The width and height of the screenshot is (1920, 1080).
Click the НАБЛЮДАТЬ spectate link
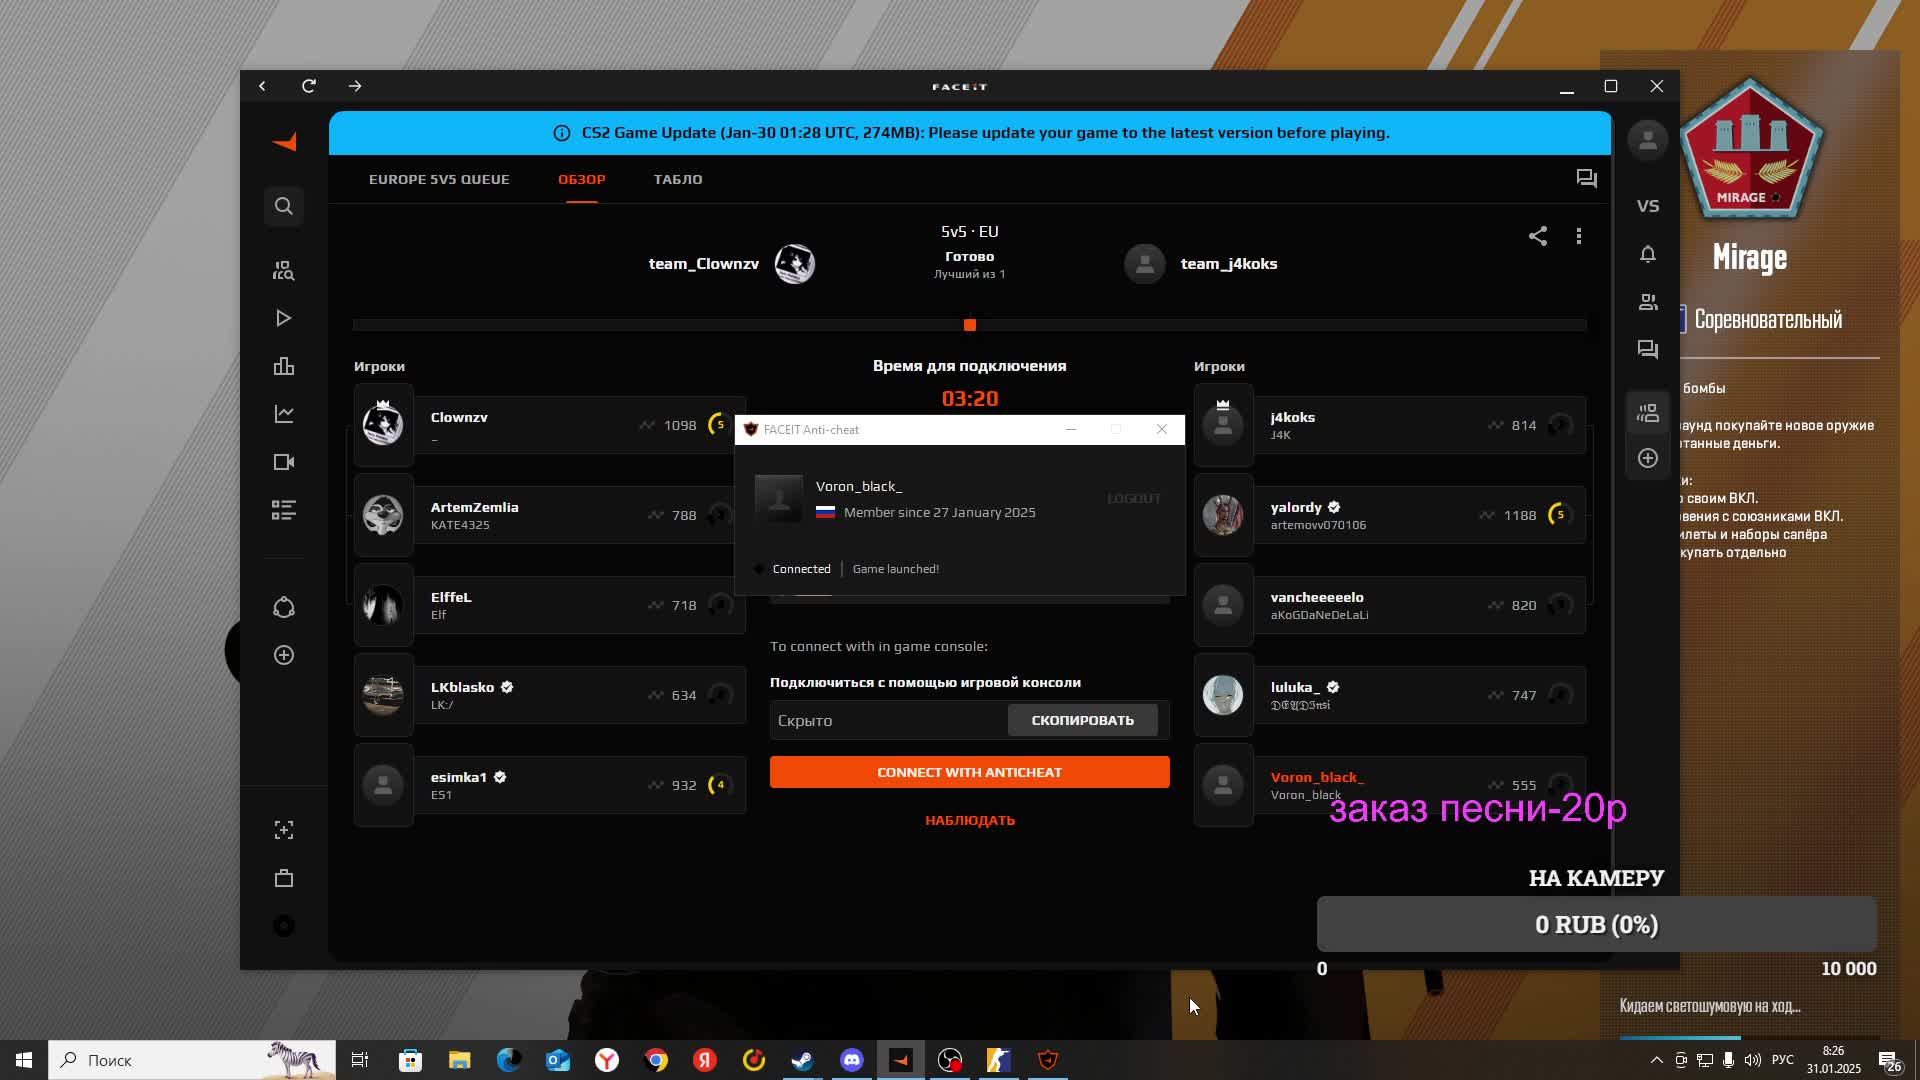pyautogui.click(x=970, y=820)
